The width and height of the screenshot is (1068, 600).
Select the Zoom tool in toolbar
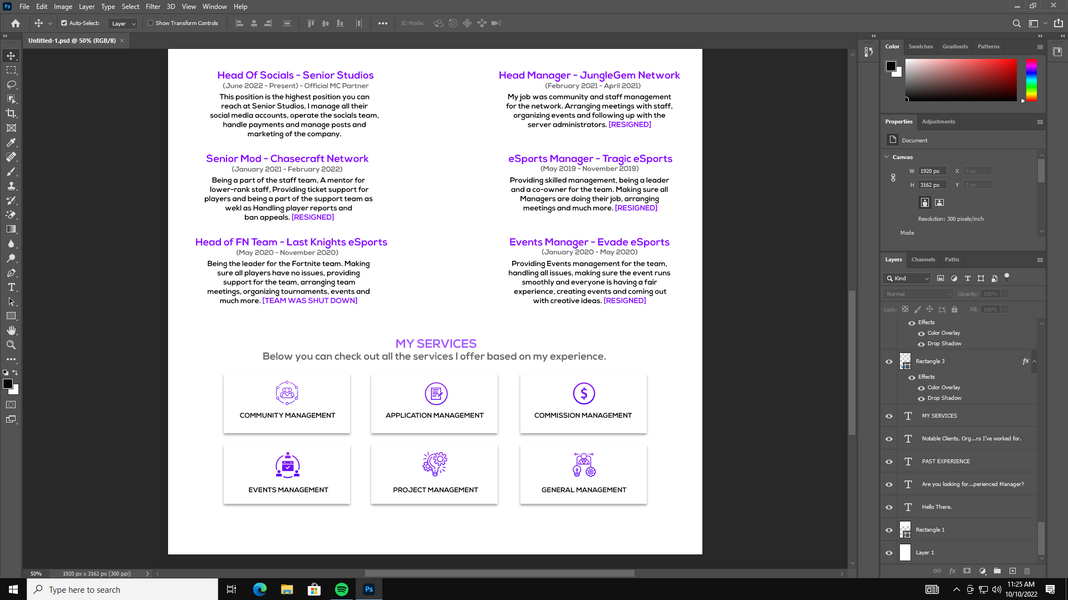click(x=11, y=345)
